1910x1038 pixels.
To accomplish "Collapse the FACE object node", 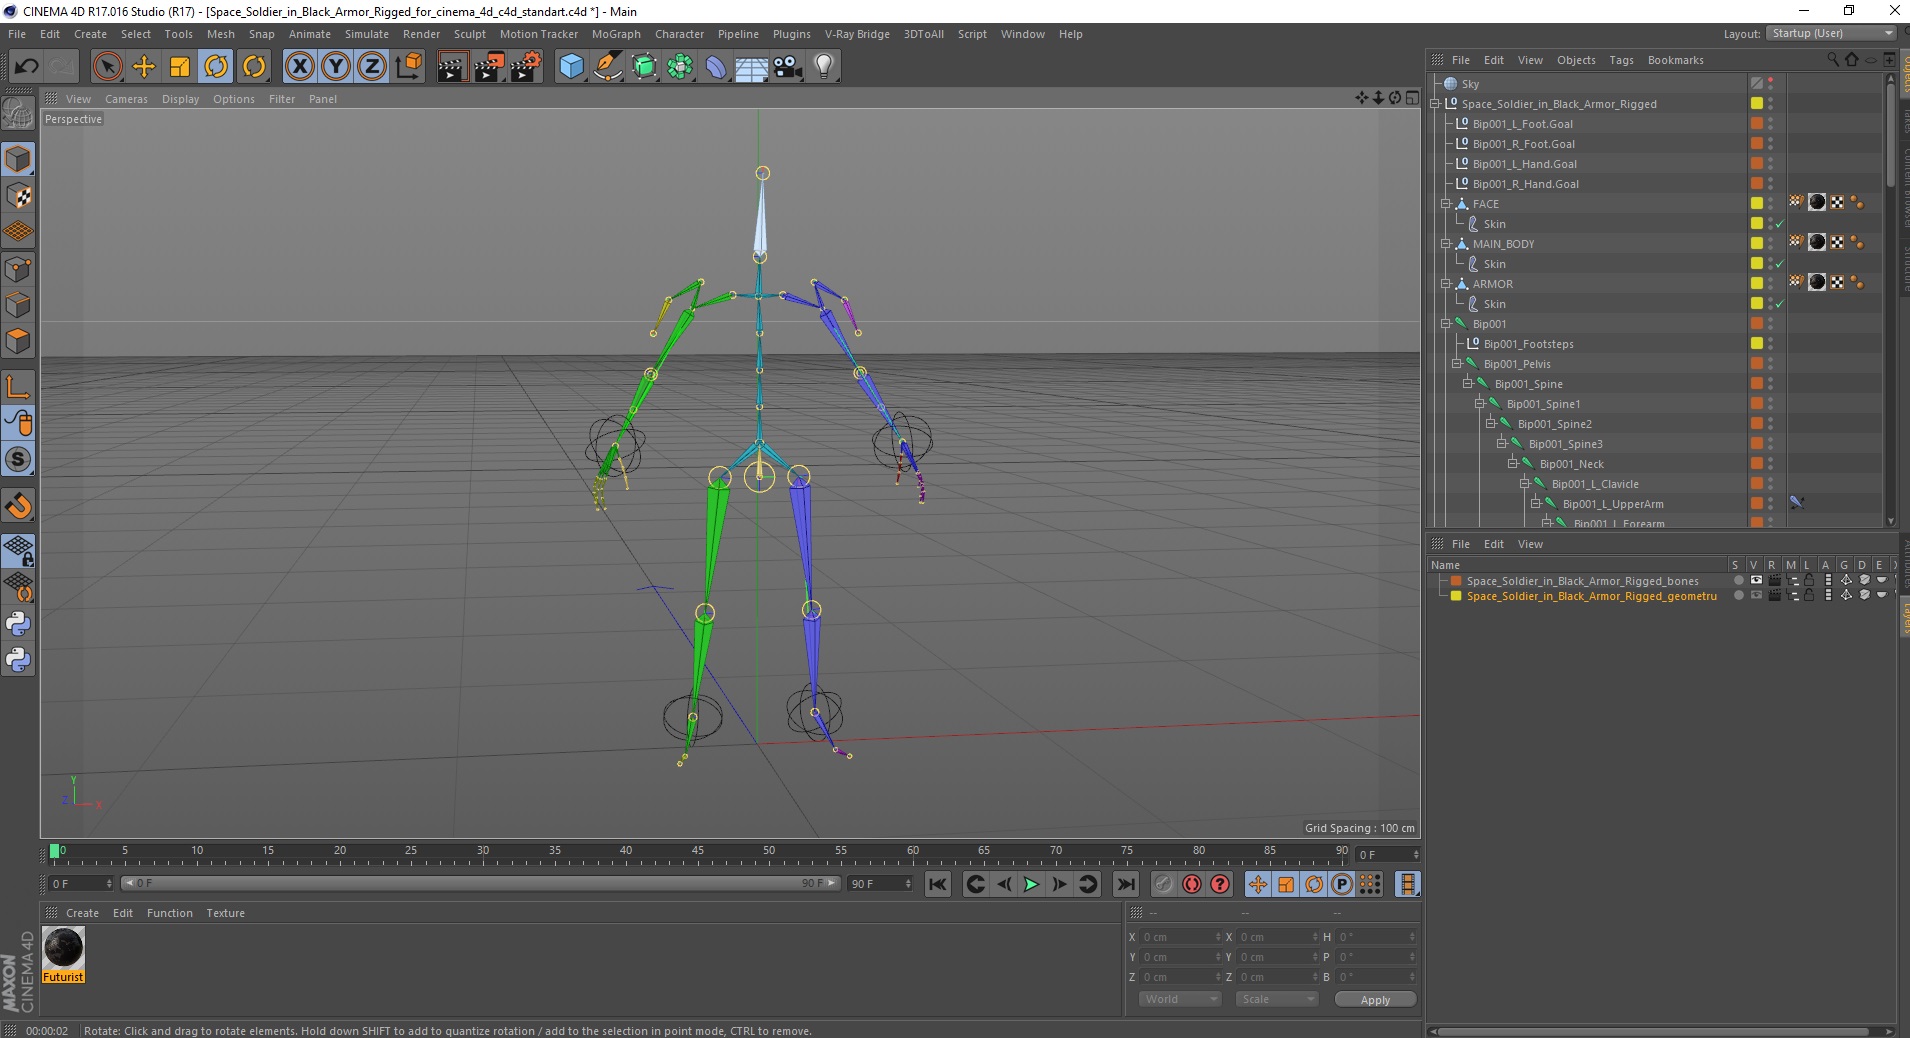I will click(1446, 204).
